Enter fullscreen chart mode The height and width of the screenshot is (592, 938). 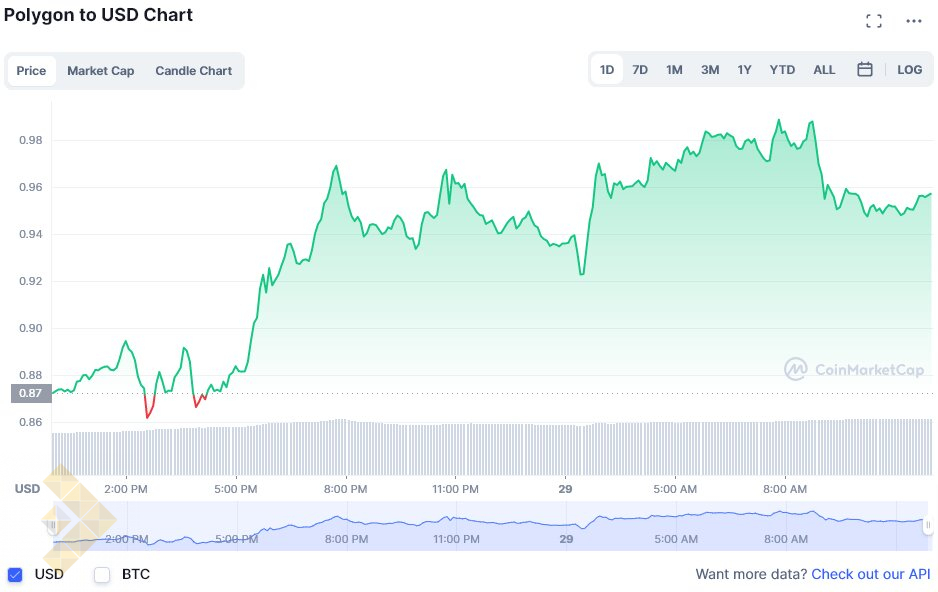coord(873,21)
